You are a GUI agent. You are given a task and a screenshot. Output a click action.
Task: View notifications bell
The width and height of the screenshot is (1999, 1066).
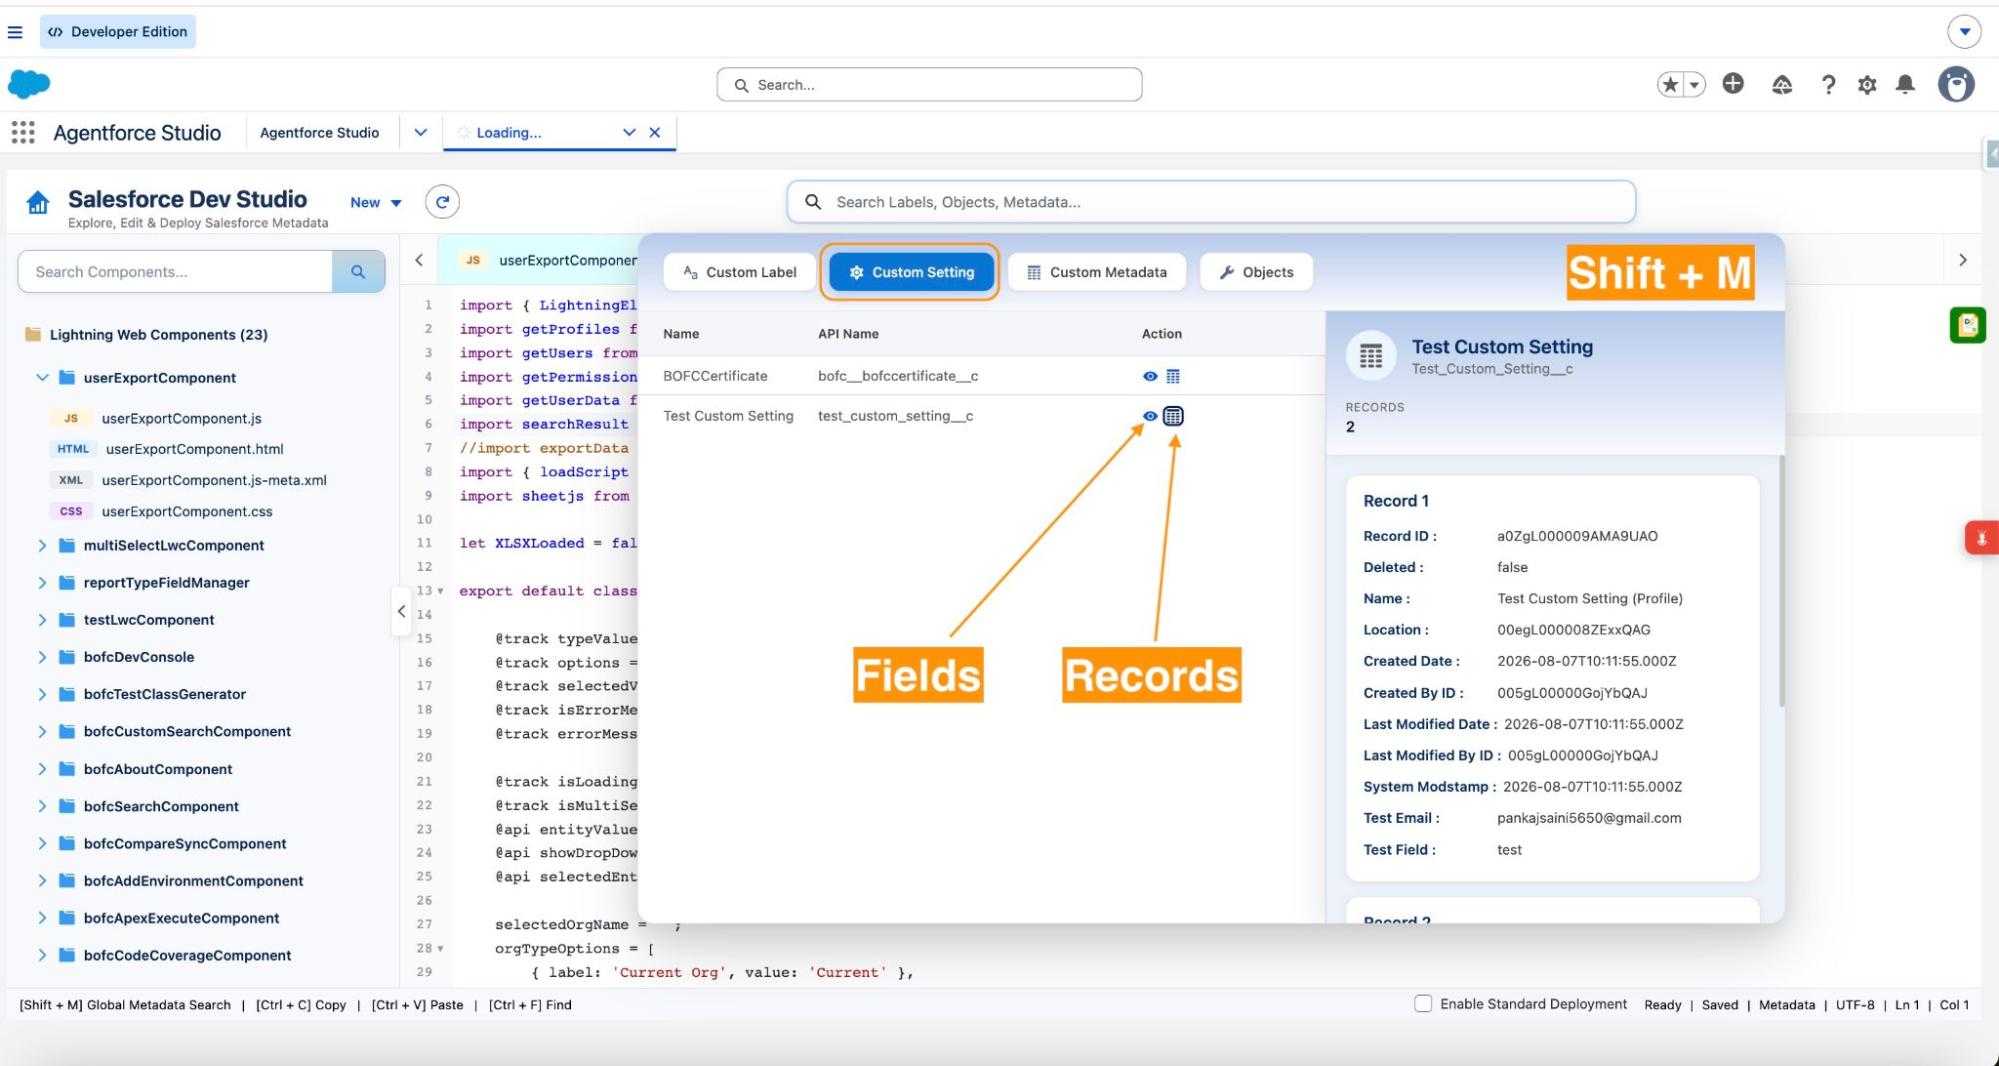tap(1906, 85)
